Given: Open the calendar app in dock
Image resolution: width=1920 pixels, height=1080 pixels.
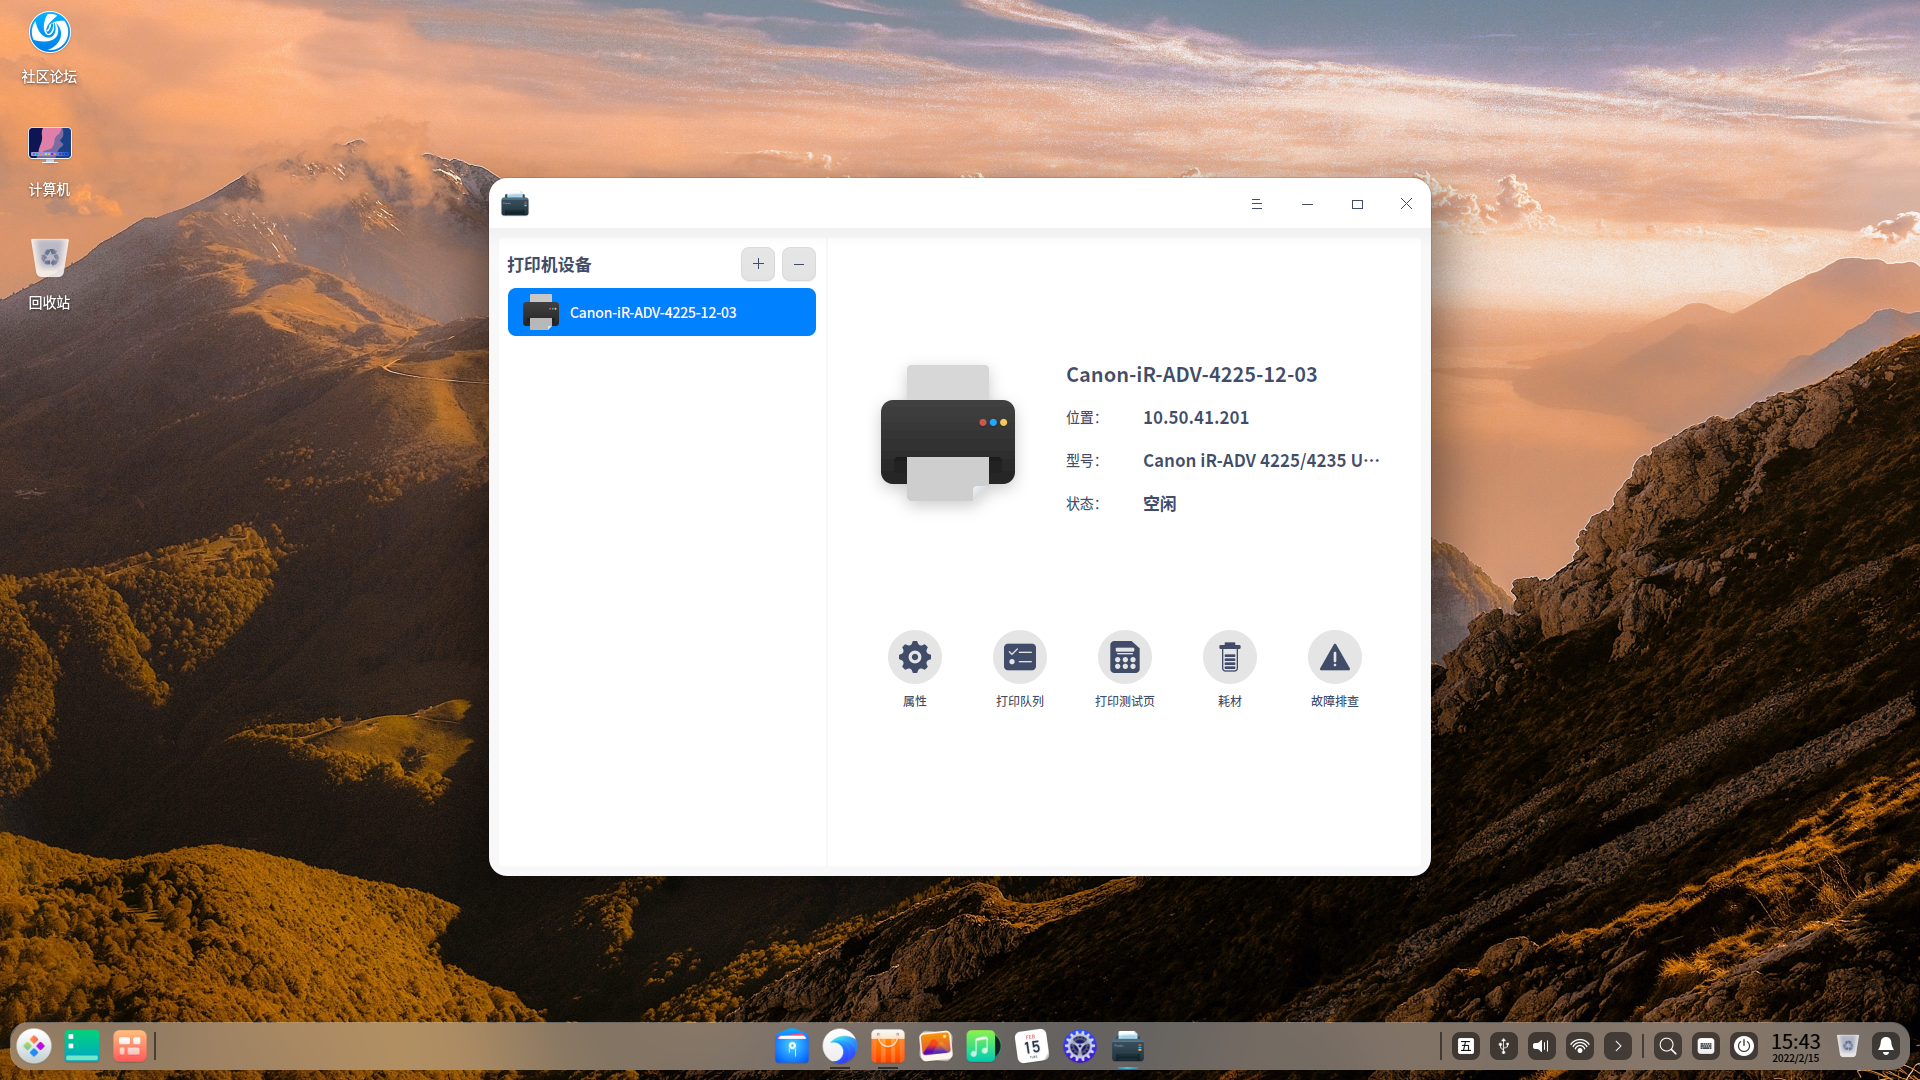Looking at the screenshot, I should click(x=1031, y=1046).
